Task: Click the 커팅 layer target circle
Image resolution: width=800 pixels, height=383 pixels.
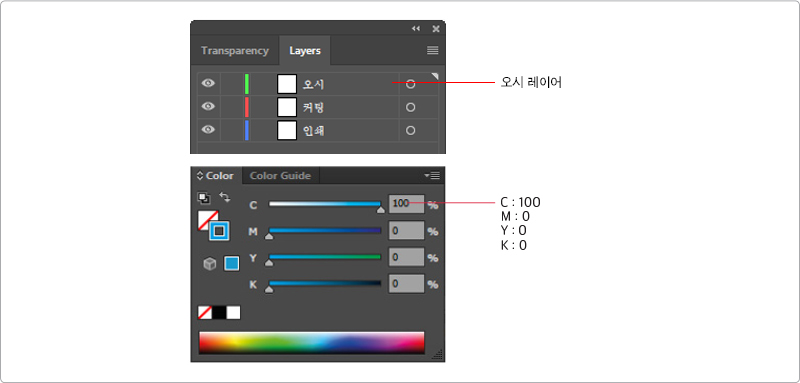Action: 410,107
